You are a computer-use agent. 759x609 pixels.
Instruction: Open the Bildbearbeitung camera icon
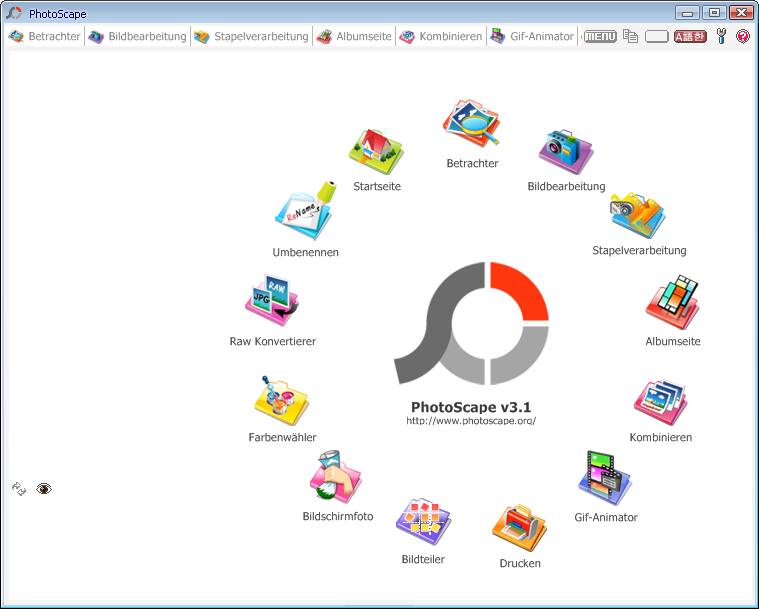pos(566,152)
